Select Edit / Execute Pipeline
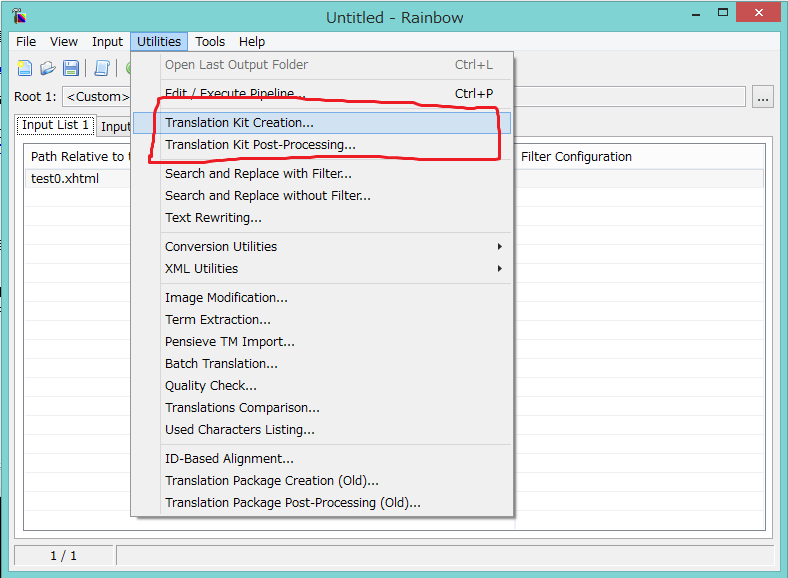 coord(322,93)
